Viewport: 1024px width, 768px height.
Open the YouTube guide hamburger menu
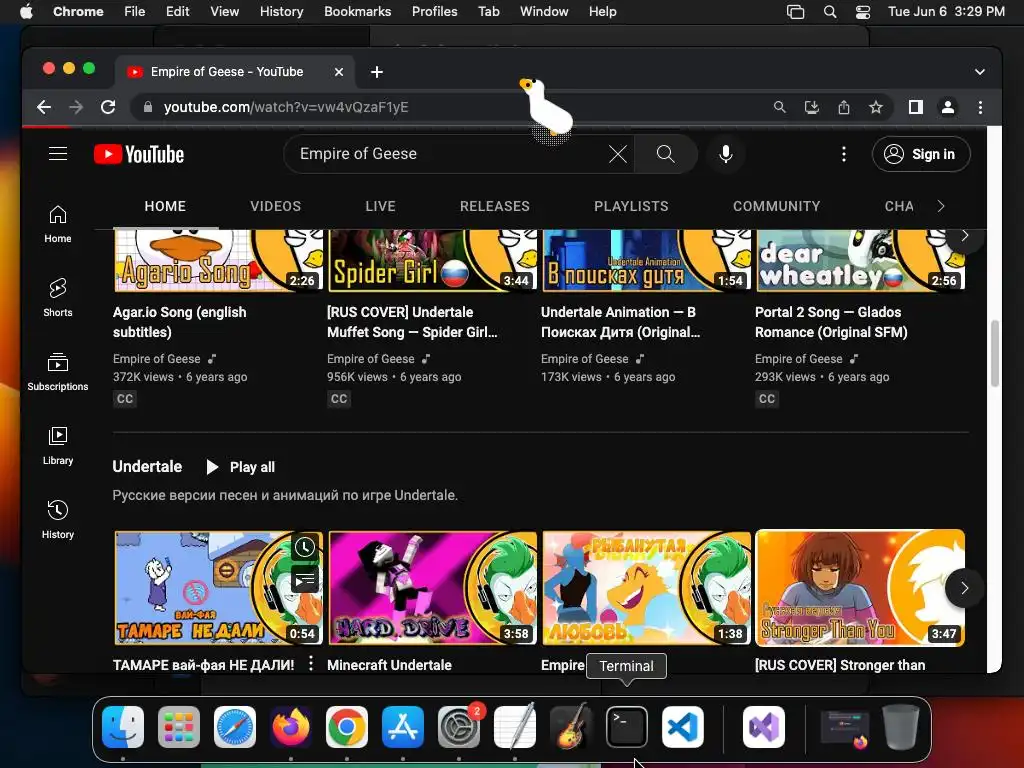pos(58,153)
